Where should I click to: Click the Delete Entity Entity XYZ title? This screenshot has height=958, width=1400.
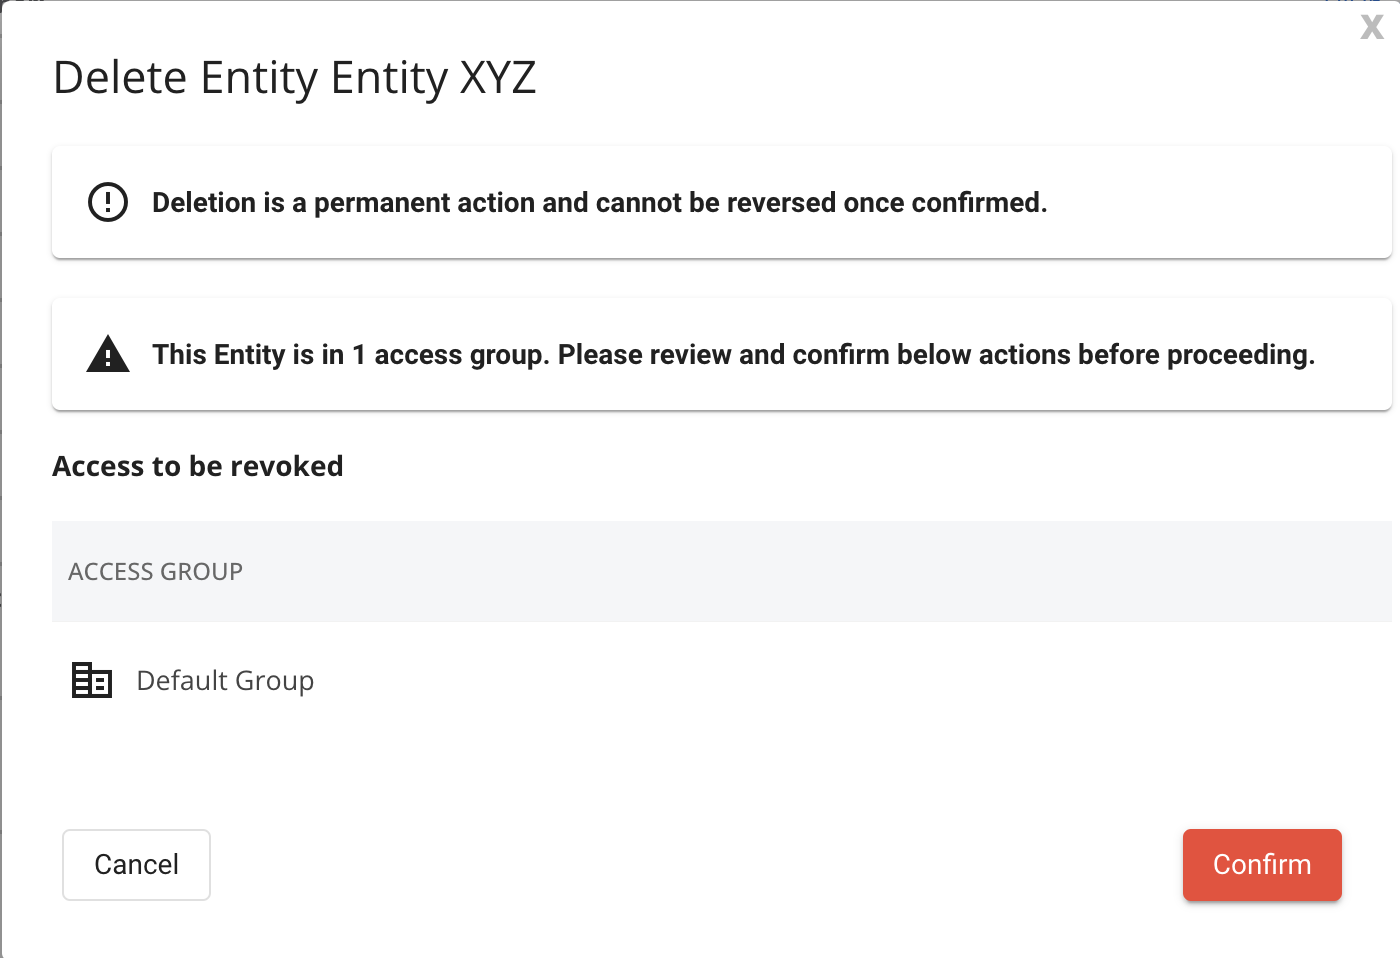click(x=295, y=78)
